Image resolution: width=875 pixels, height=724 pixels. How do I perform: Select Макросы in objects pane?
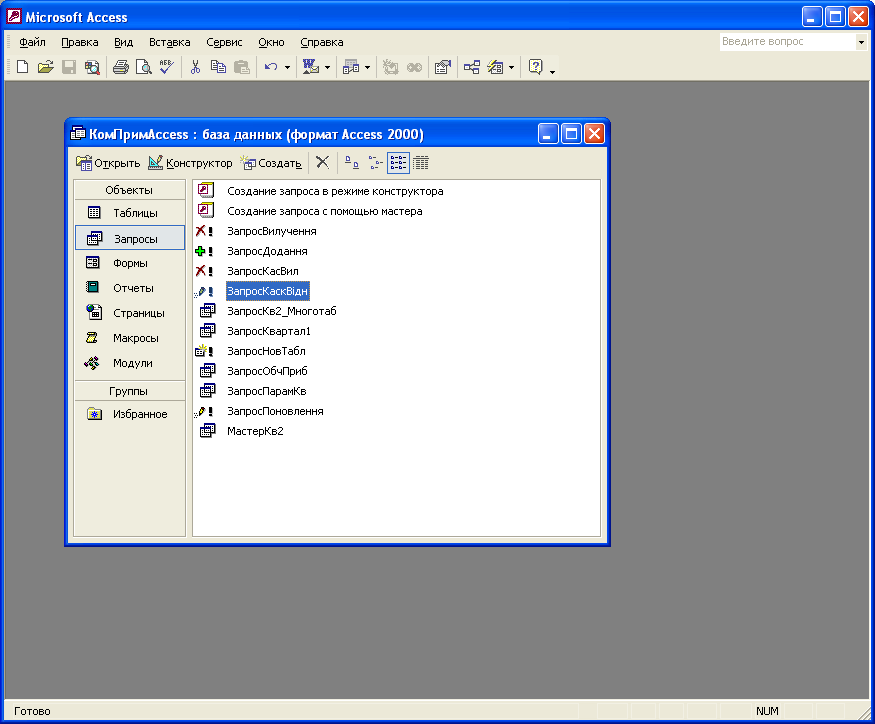[x=129, y=338]
